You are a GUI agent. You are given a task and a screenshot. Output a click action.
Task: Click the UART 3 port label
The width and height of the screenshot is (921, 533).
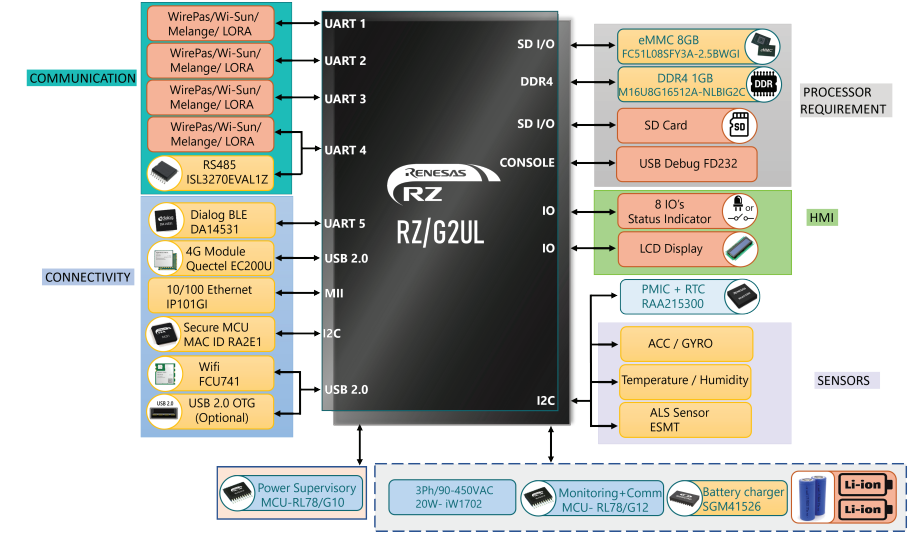(345, 99)
